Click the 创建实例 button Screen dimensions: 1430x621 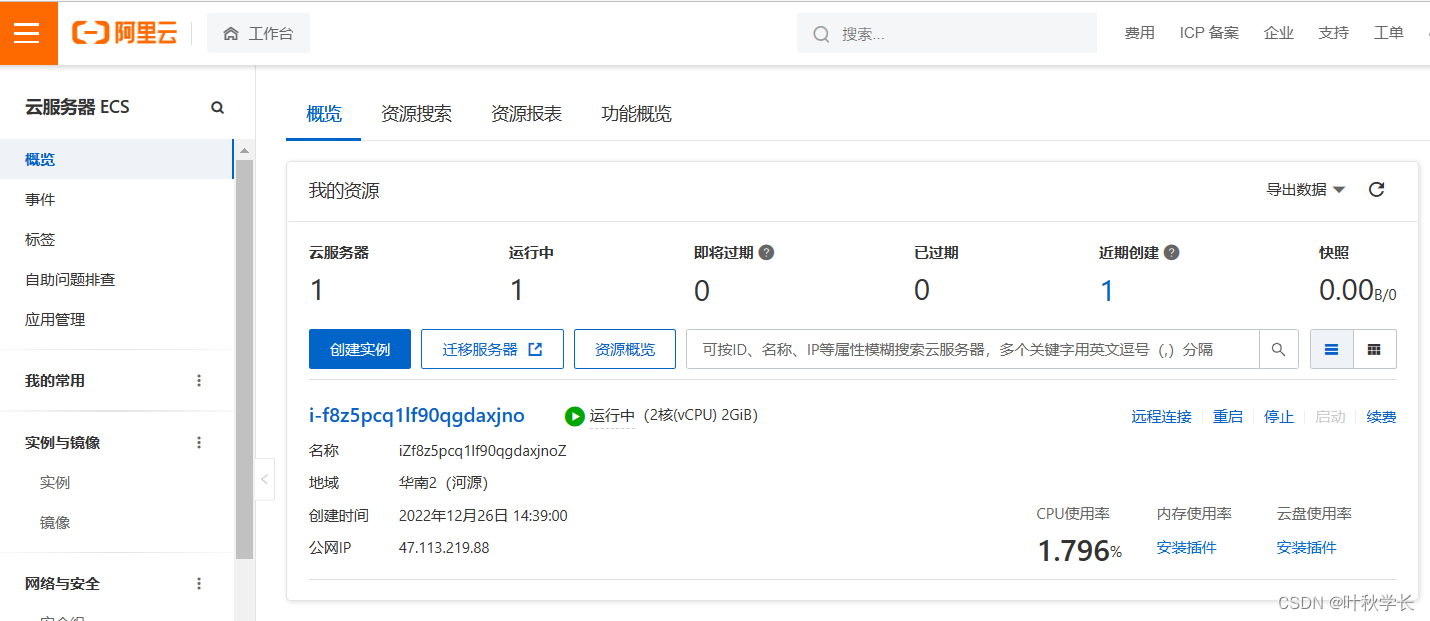[360, 349]
